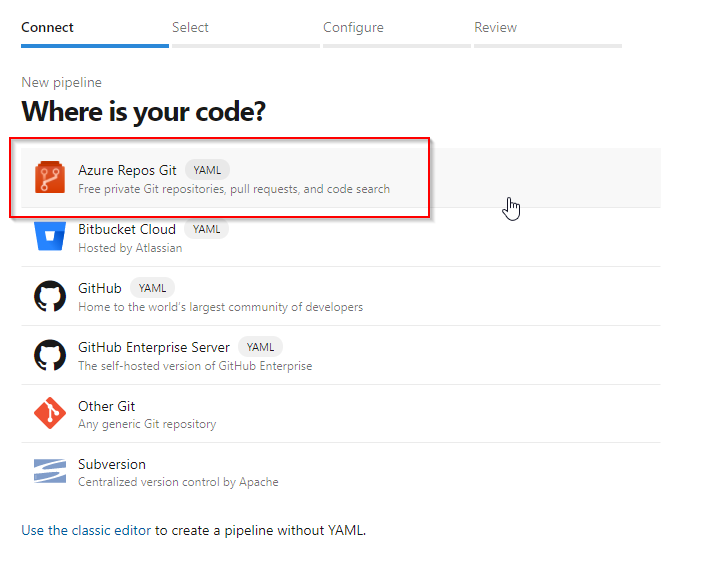Click 'Hosted by Atlassian' description
The image size is (704, 586).
coord(130,248)
